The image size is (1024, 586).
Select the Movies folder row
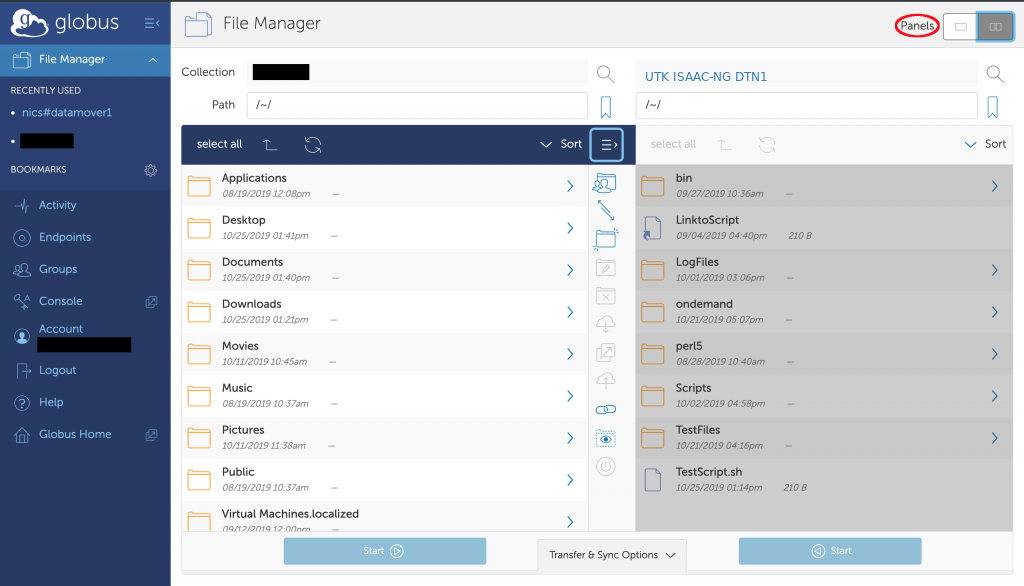click(385, 353)
